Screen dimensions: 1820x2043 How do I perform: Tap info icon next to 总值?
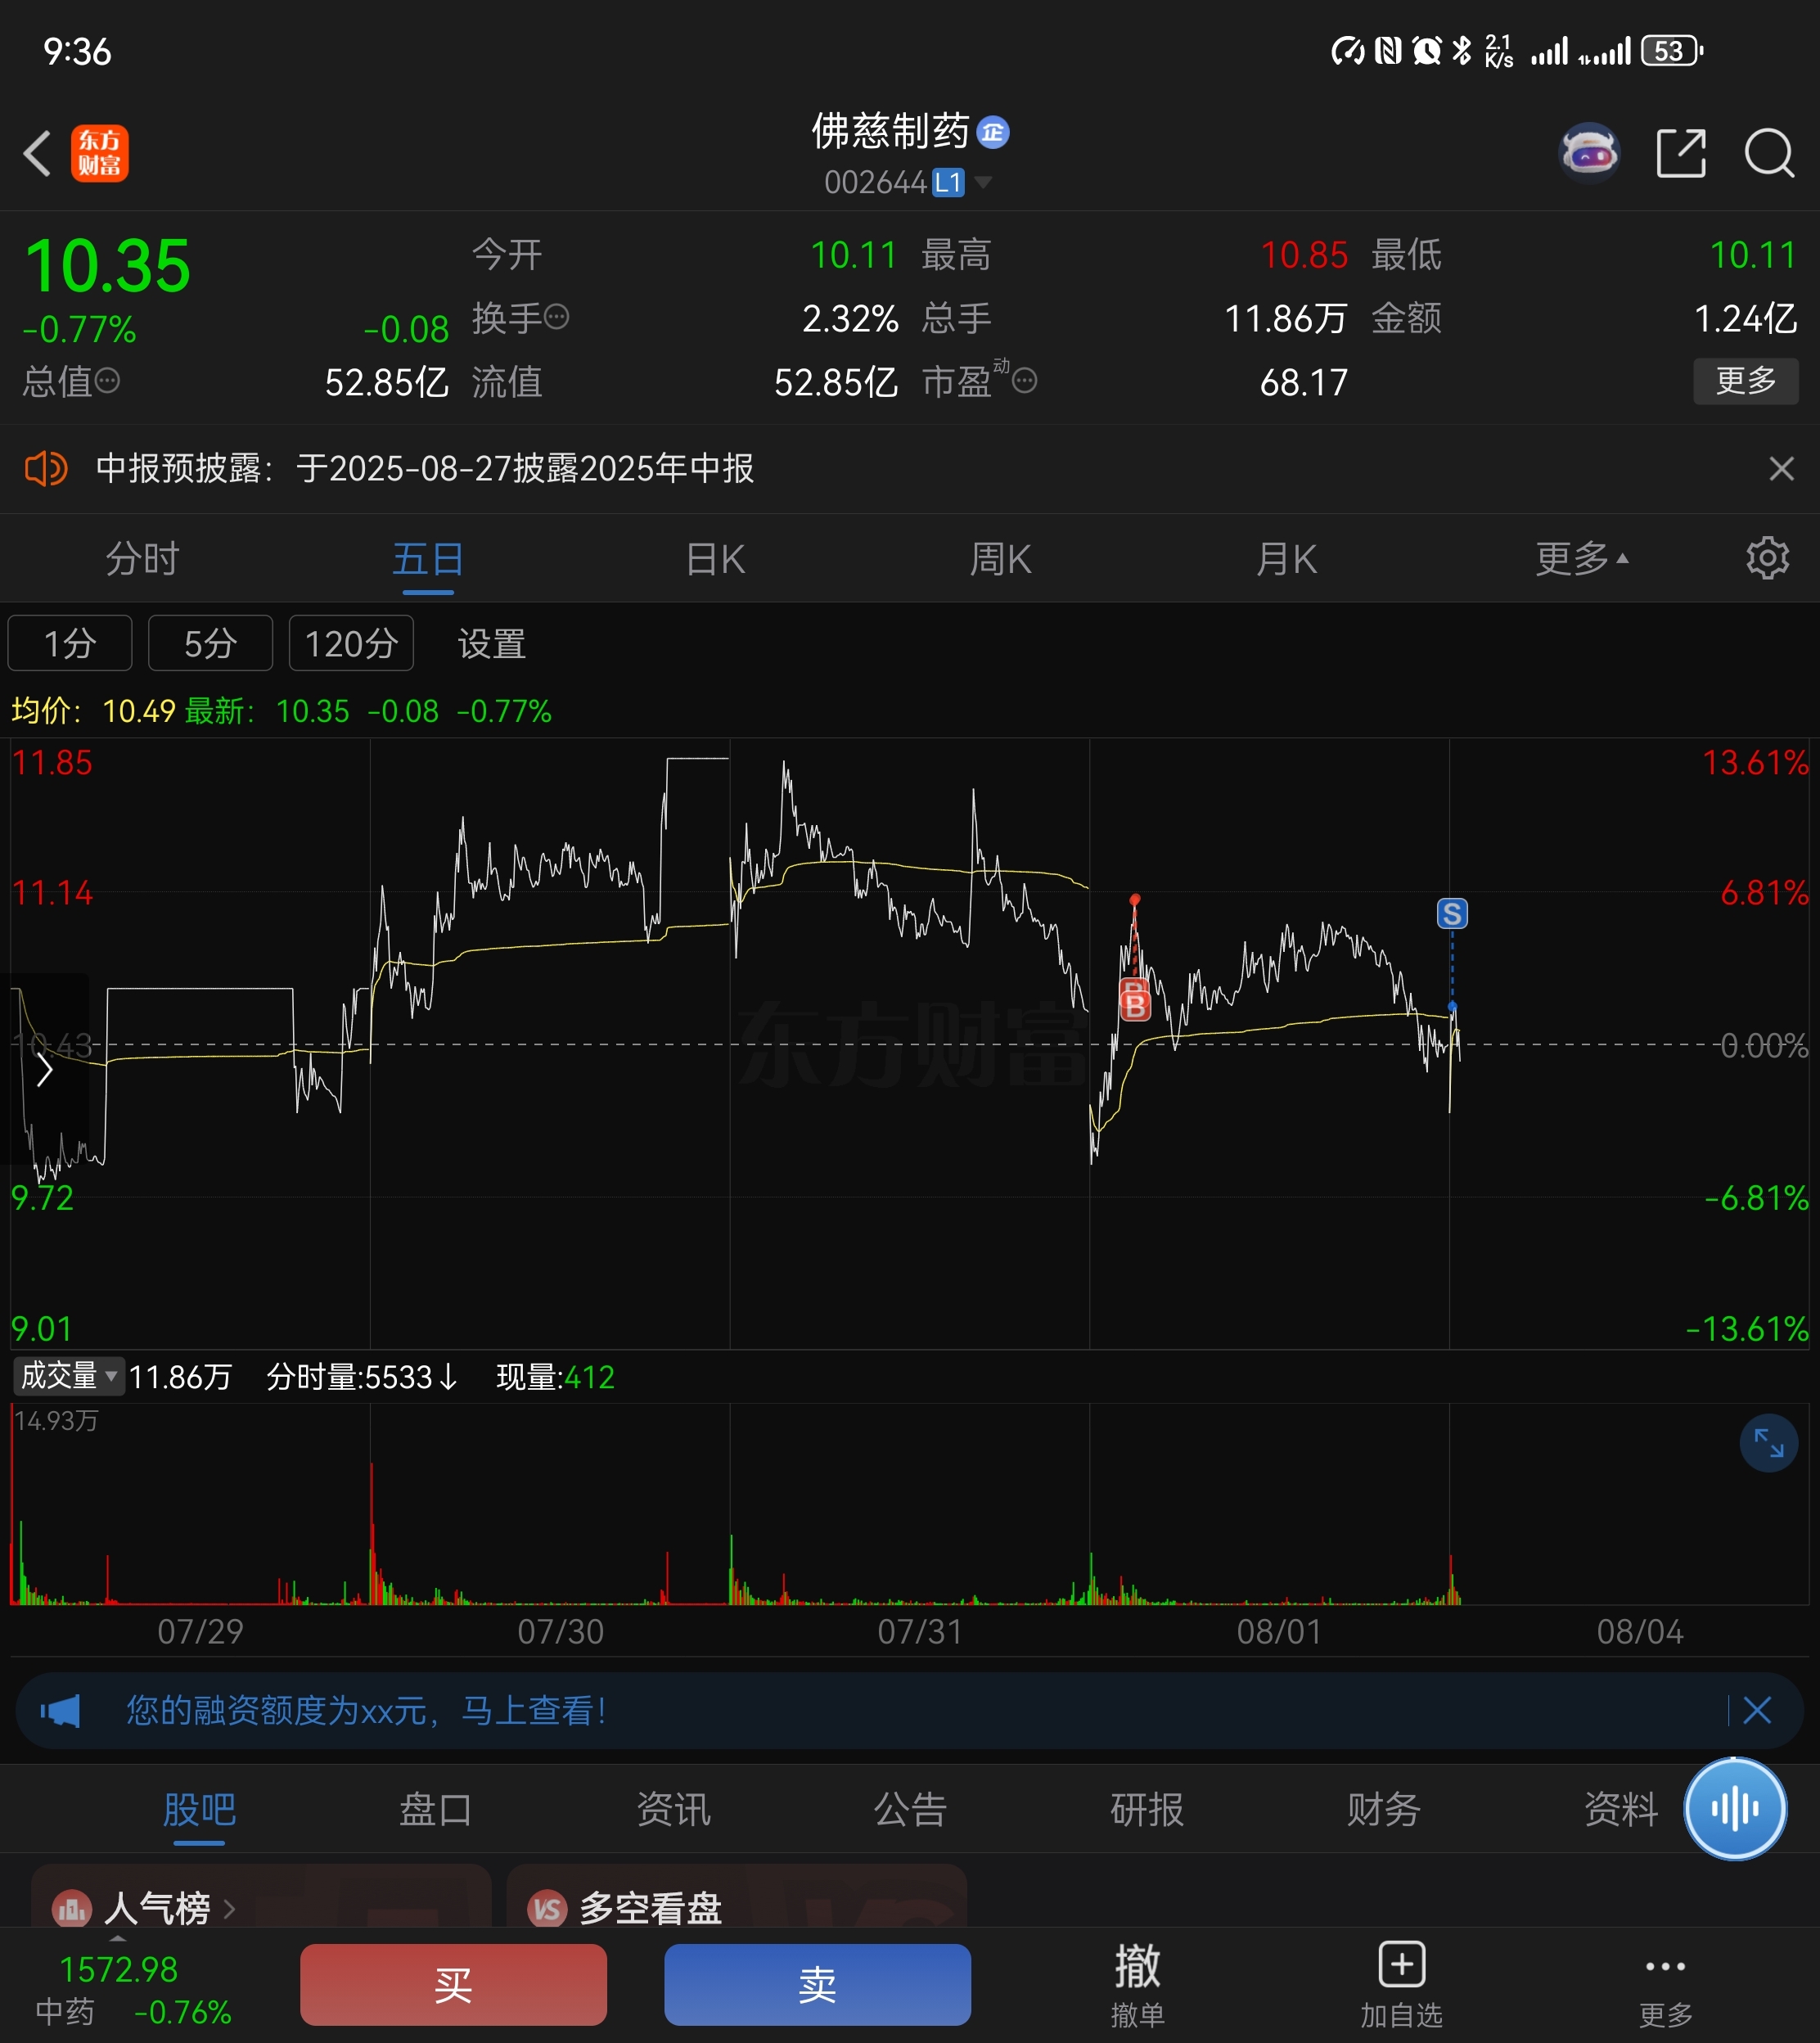coord(108,380)
